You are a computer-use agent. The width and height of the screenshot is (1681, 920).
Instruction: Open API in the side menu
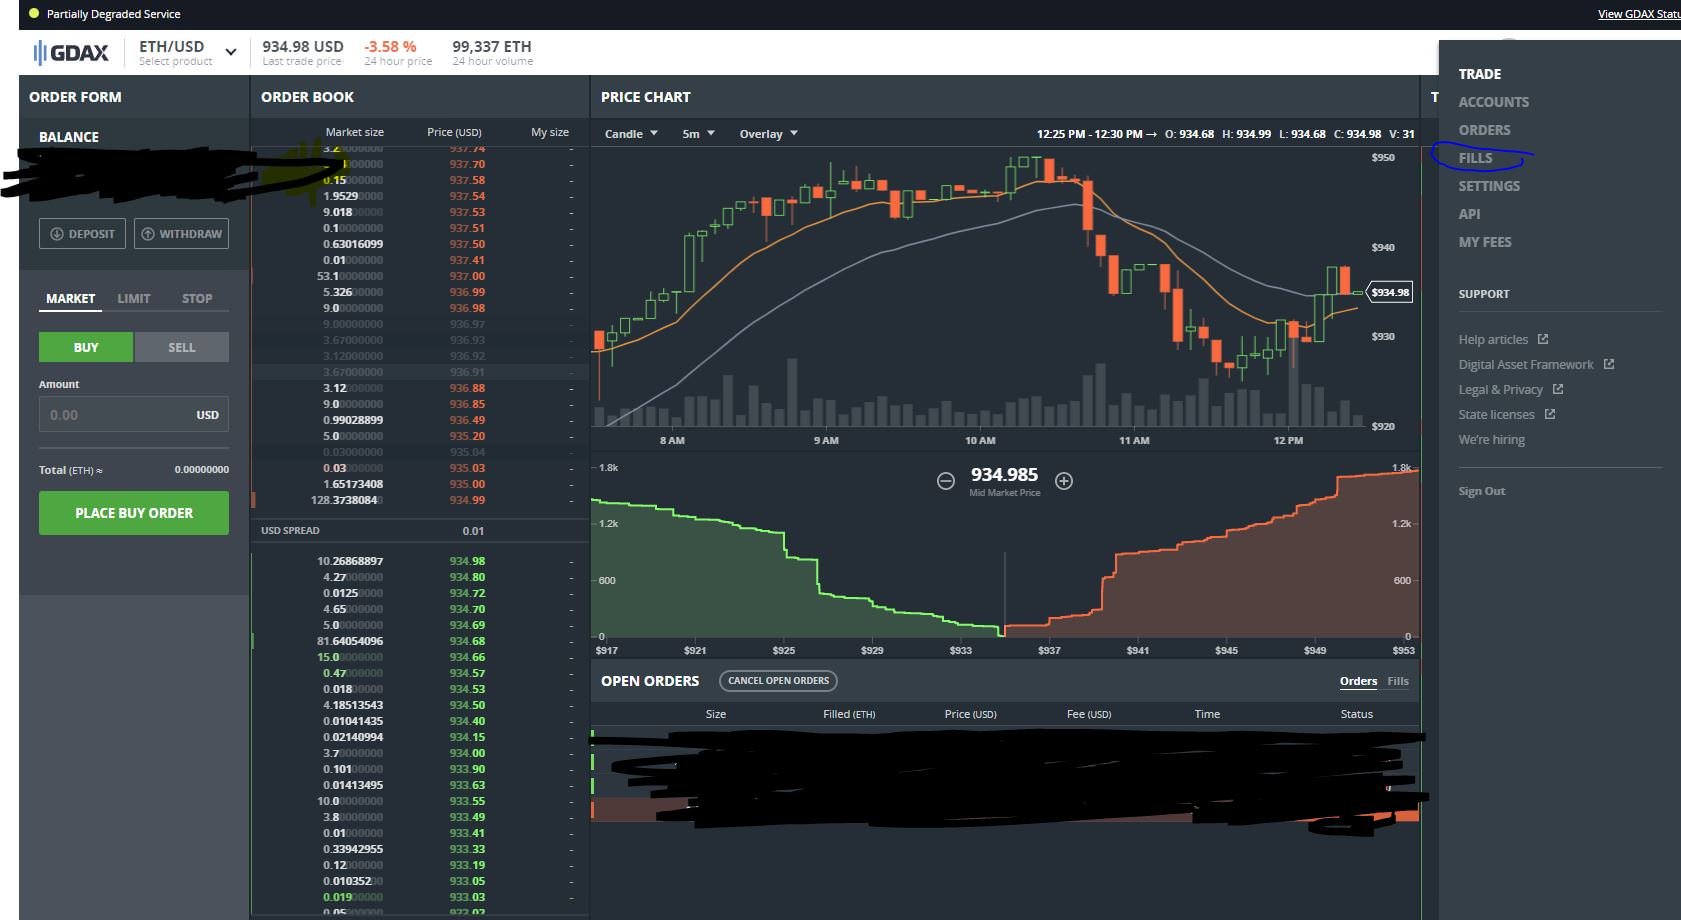(1469, 214)
